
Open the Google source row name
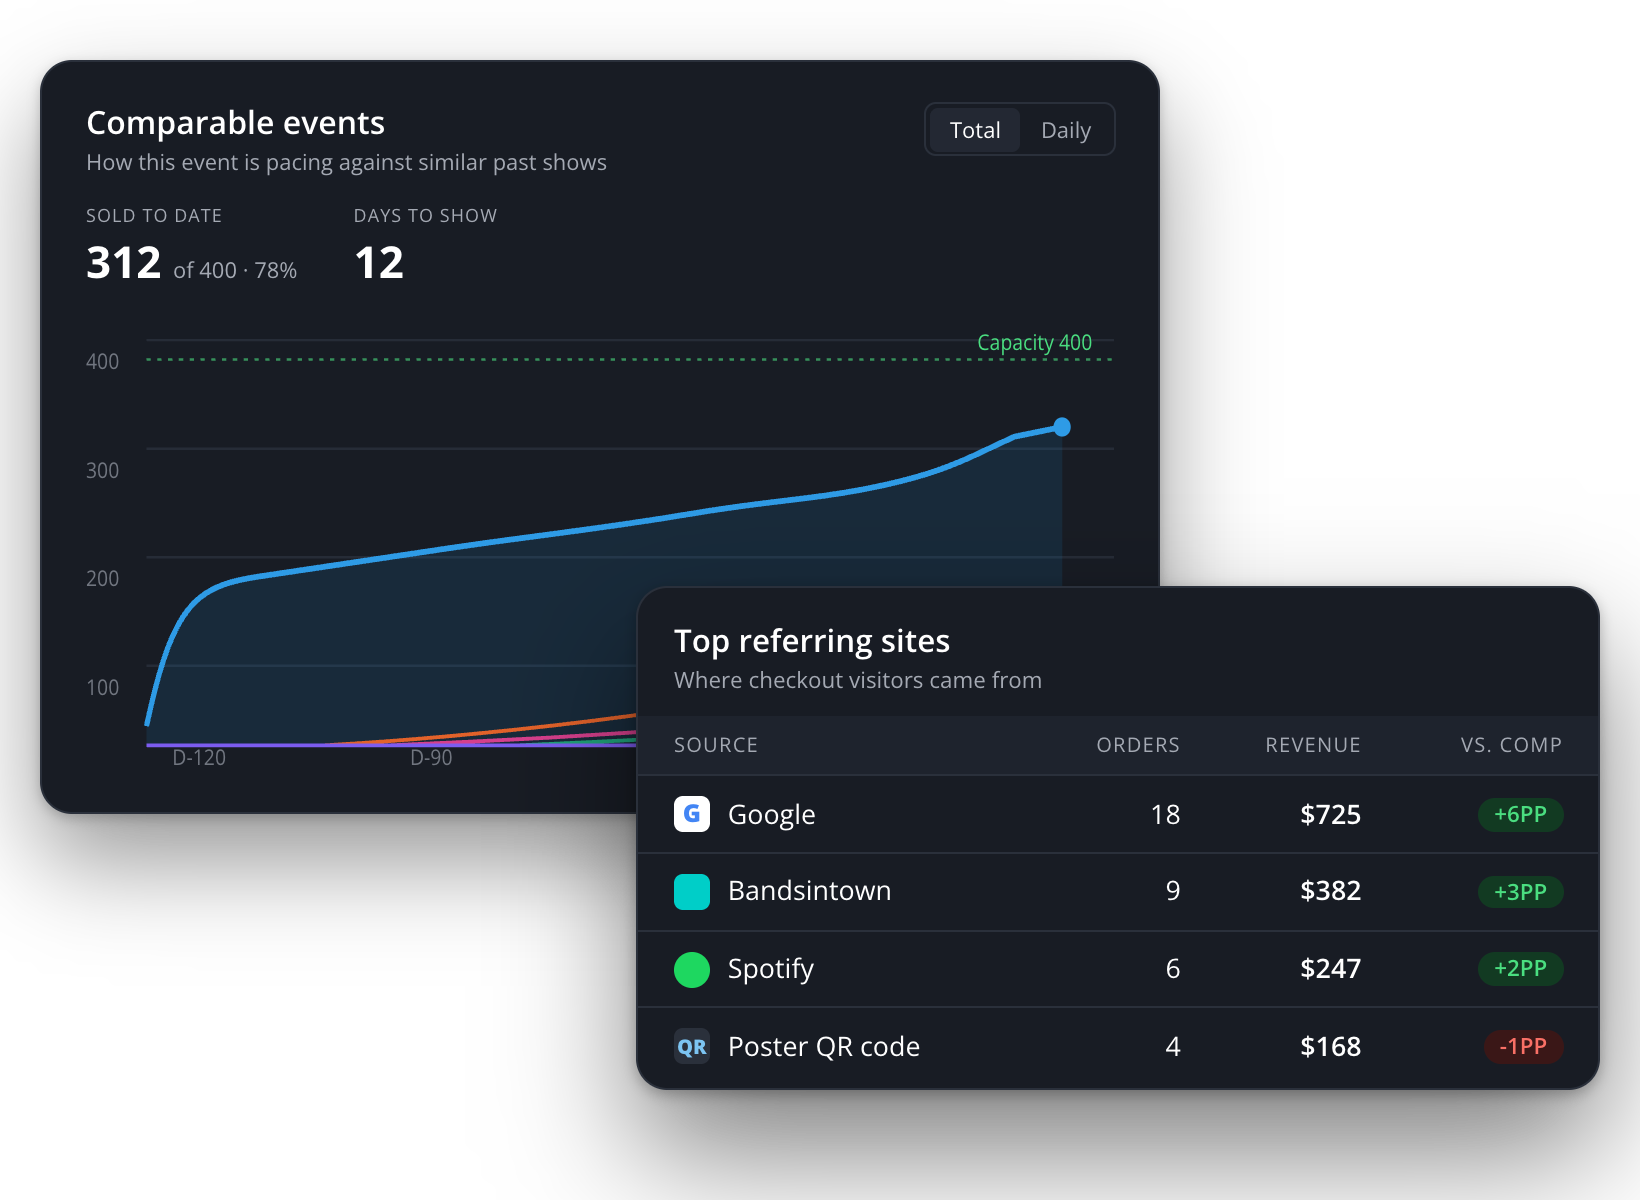coord(771,815)
